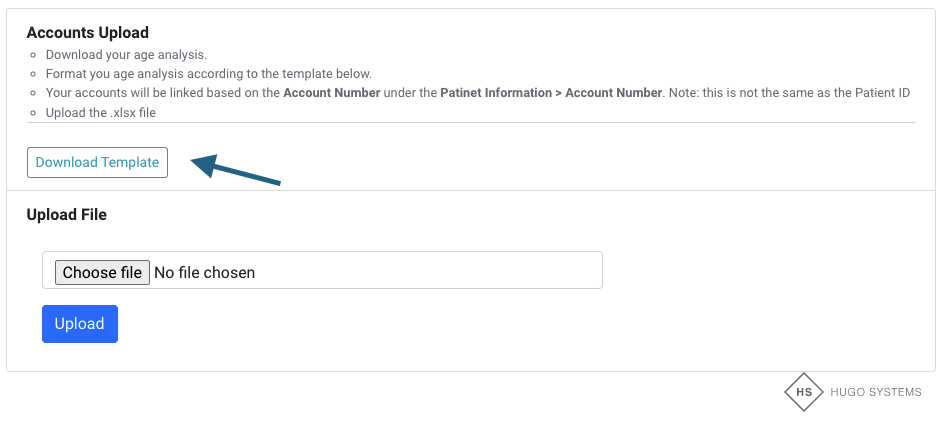Click the "Format you age analysis" instruction line
The image size is (944, 422).
208,74
